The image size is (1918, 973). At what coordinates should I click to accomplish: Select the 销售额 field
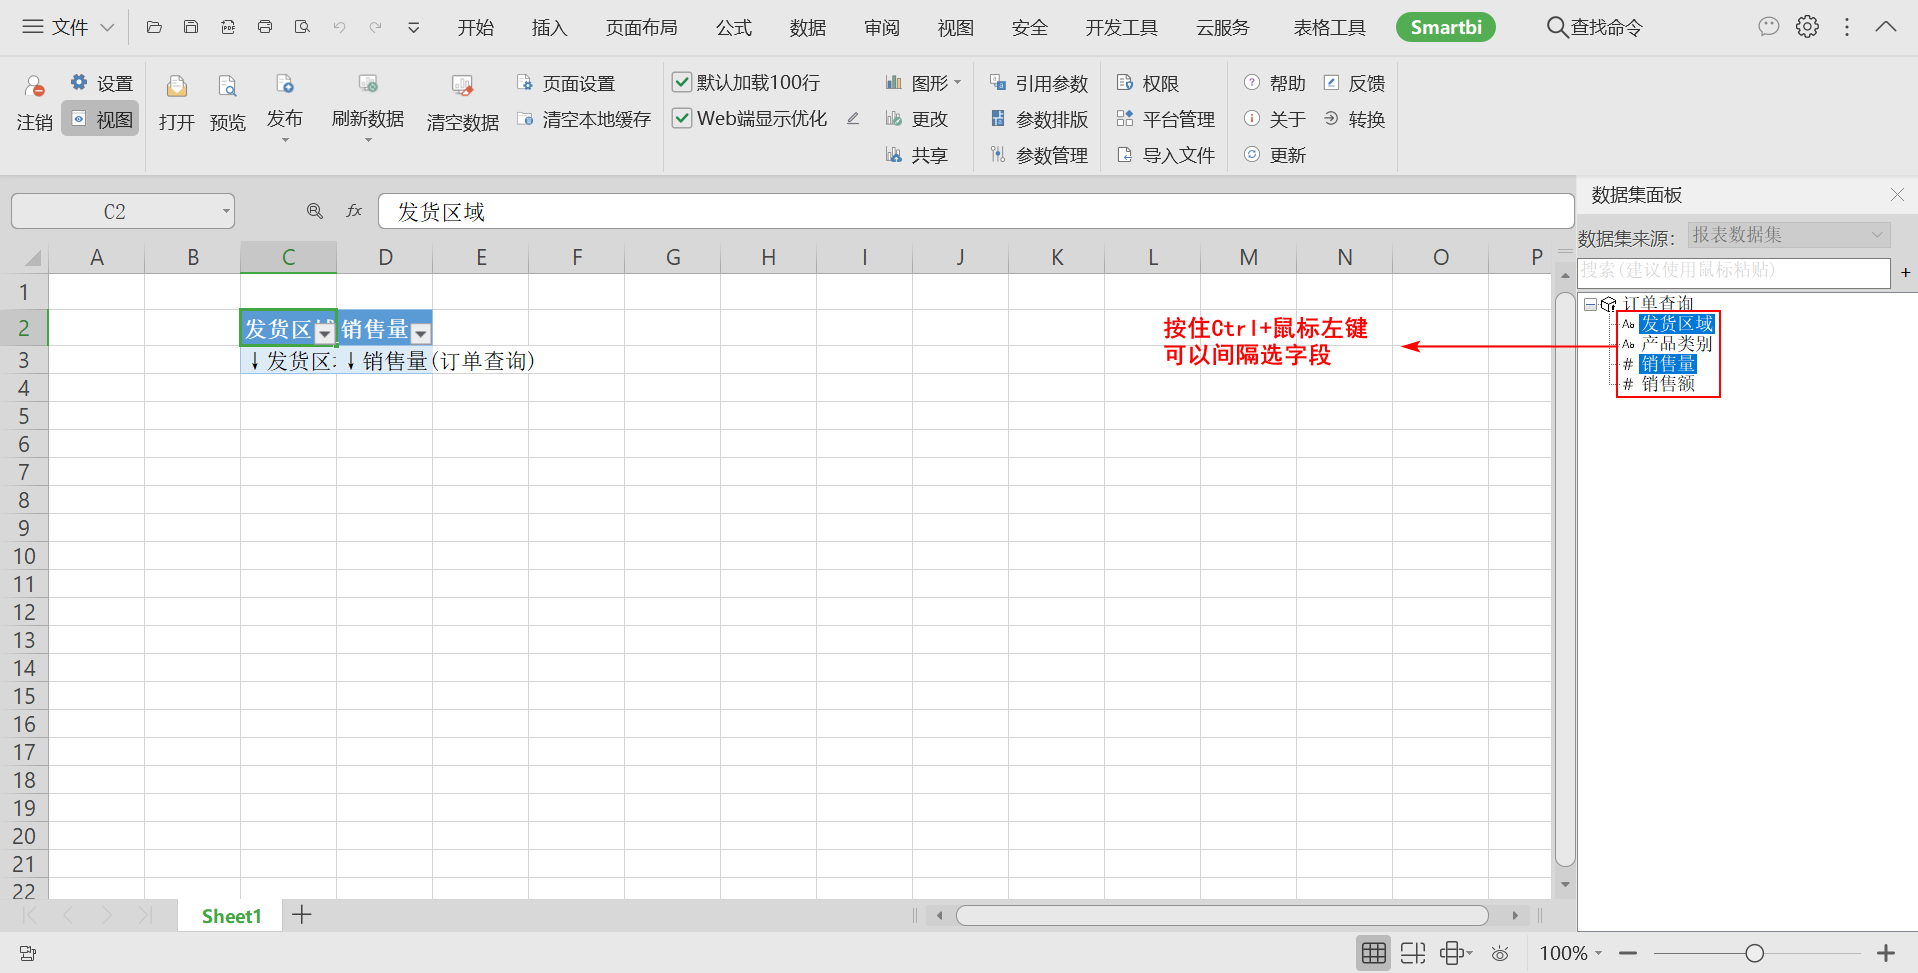[x=1668, y=384]
